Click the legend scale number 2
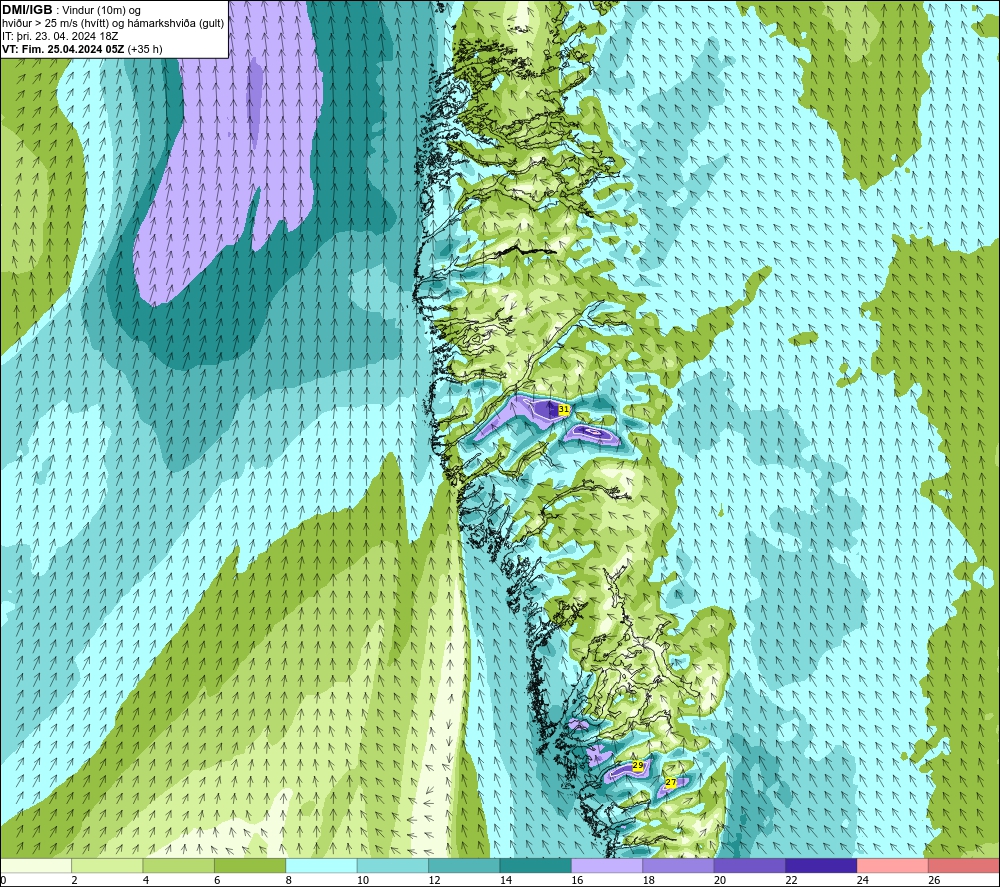 [75, 880]
